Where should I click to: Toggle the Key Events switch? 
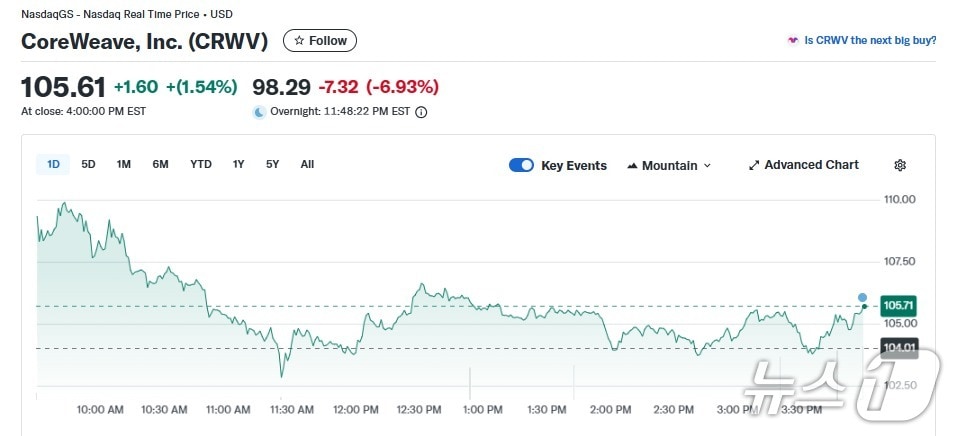(x=521, y=165)
